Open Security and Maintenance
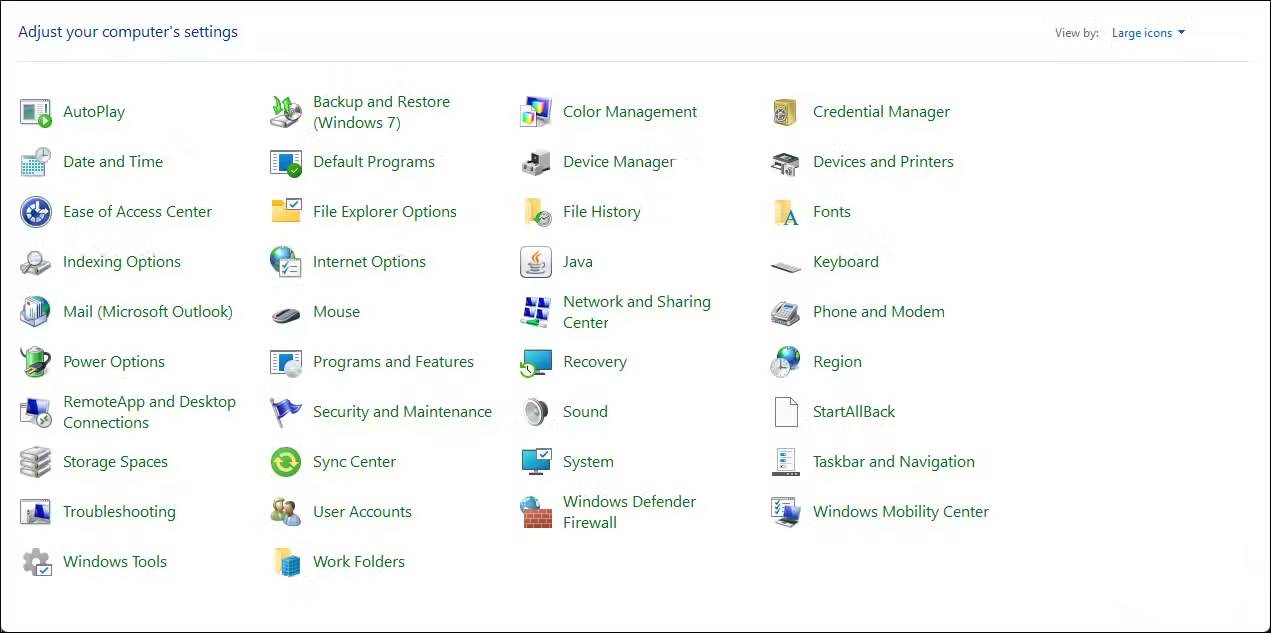This screenshot has height=633, width=1271. 402,411
